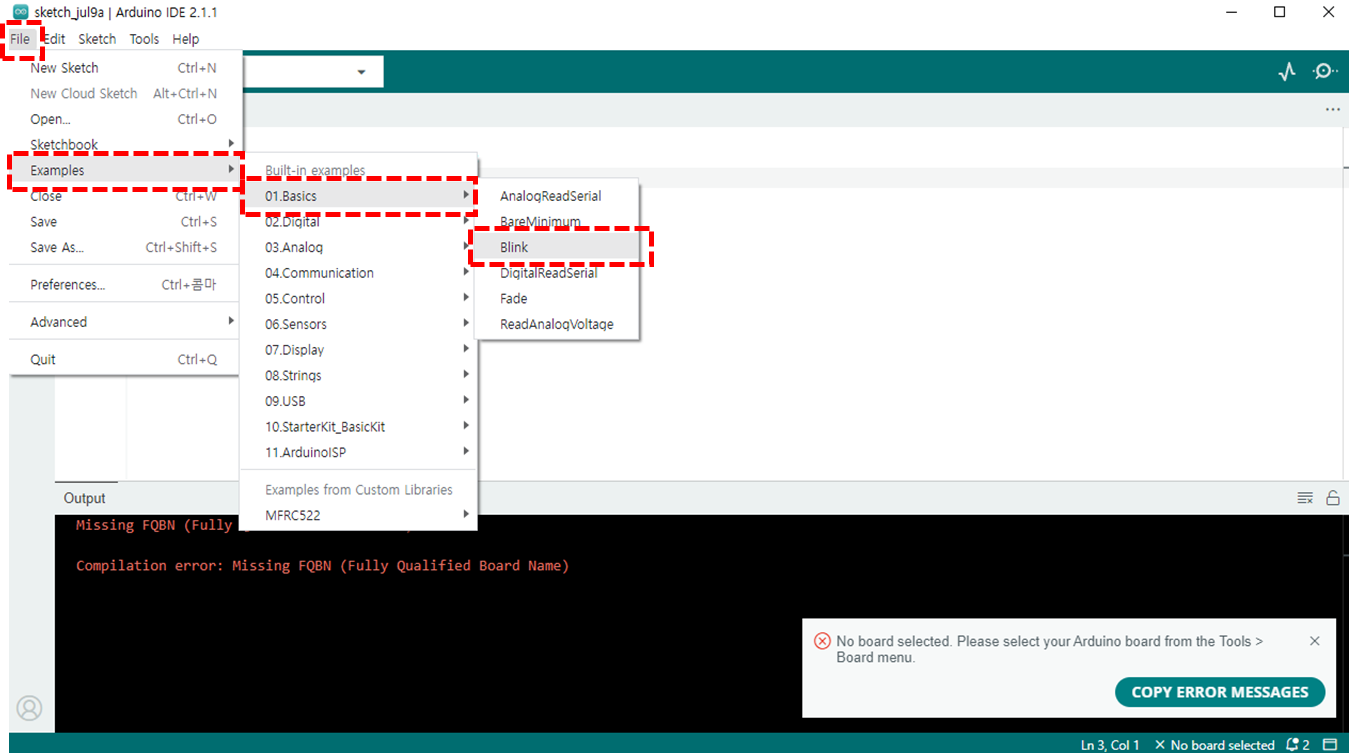The height and width of the screenshot is (753, 1349).
Task: Open Preferences... from File menu
Action: point(125,285)
